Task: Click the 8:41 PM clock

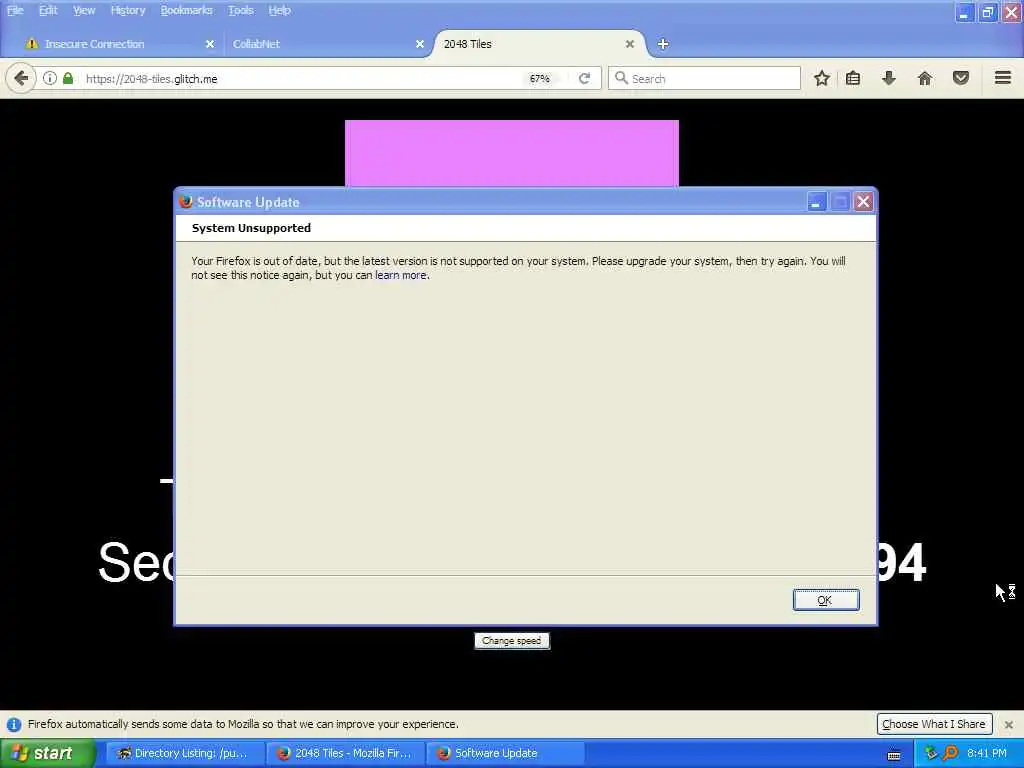Action: [987, 753]
